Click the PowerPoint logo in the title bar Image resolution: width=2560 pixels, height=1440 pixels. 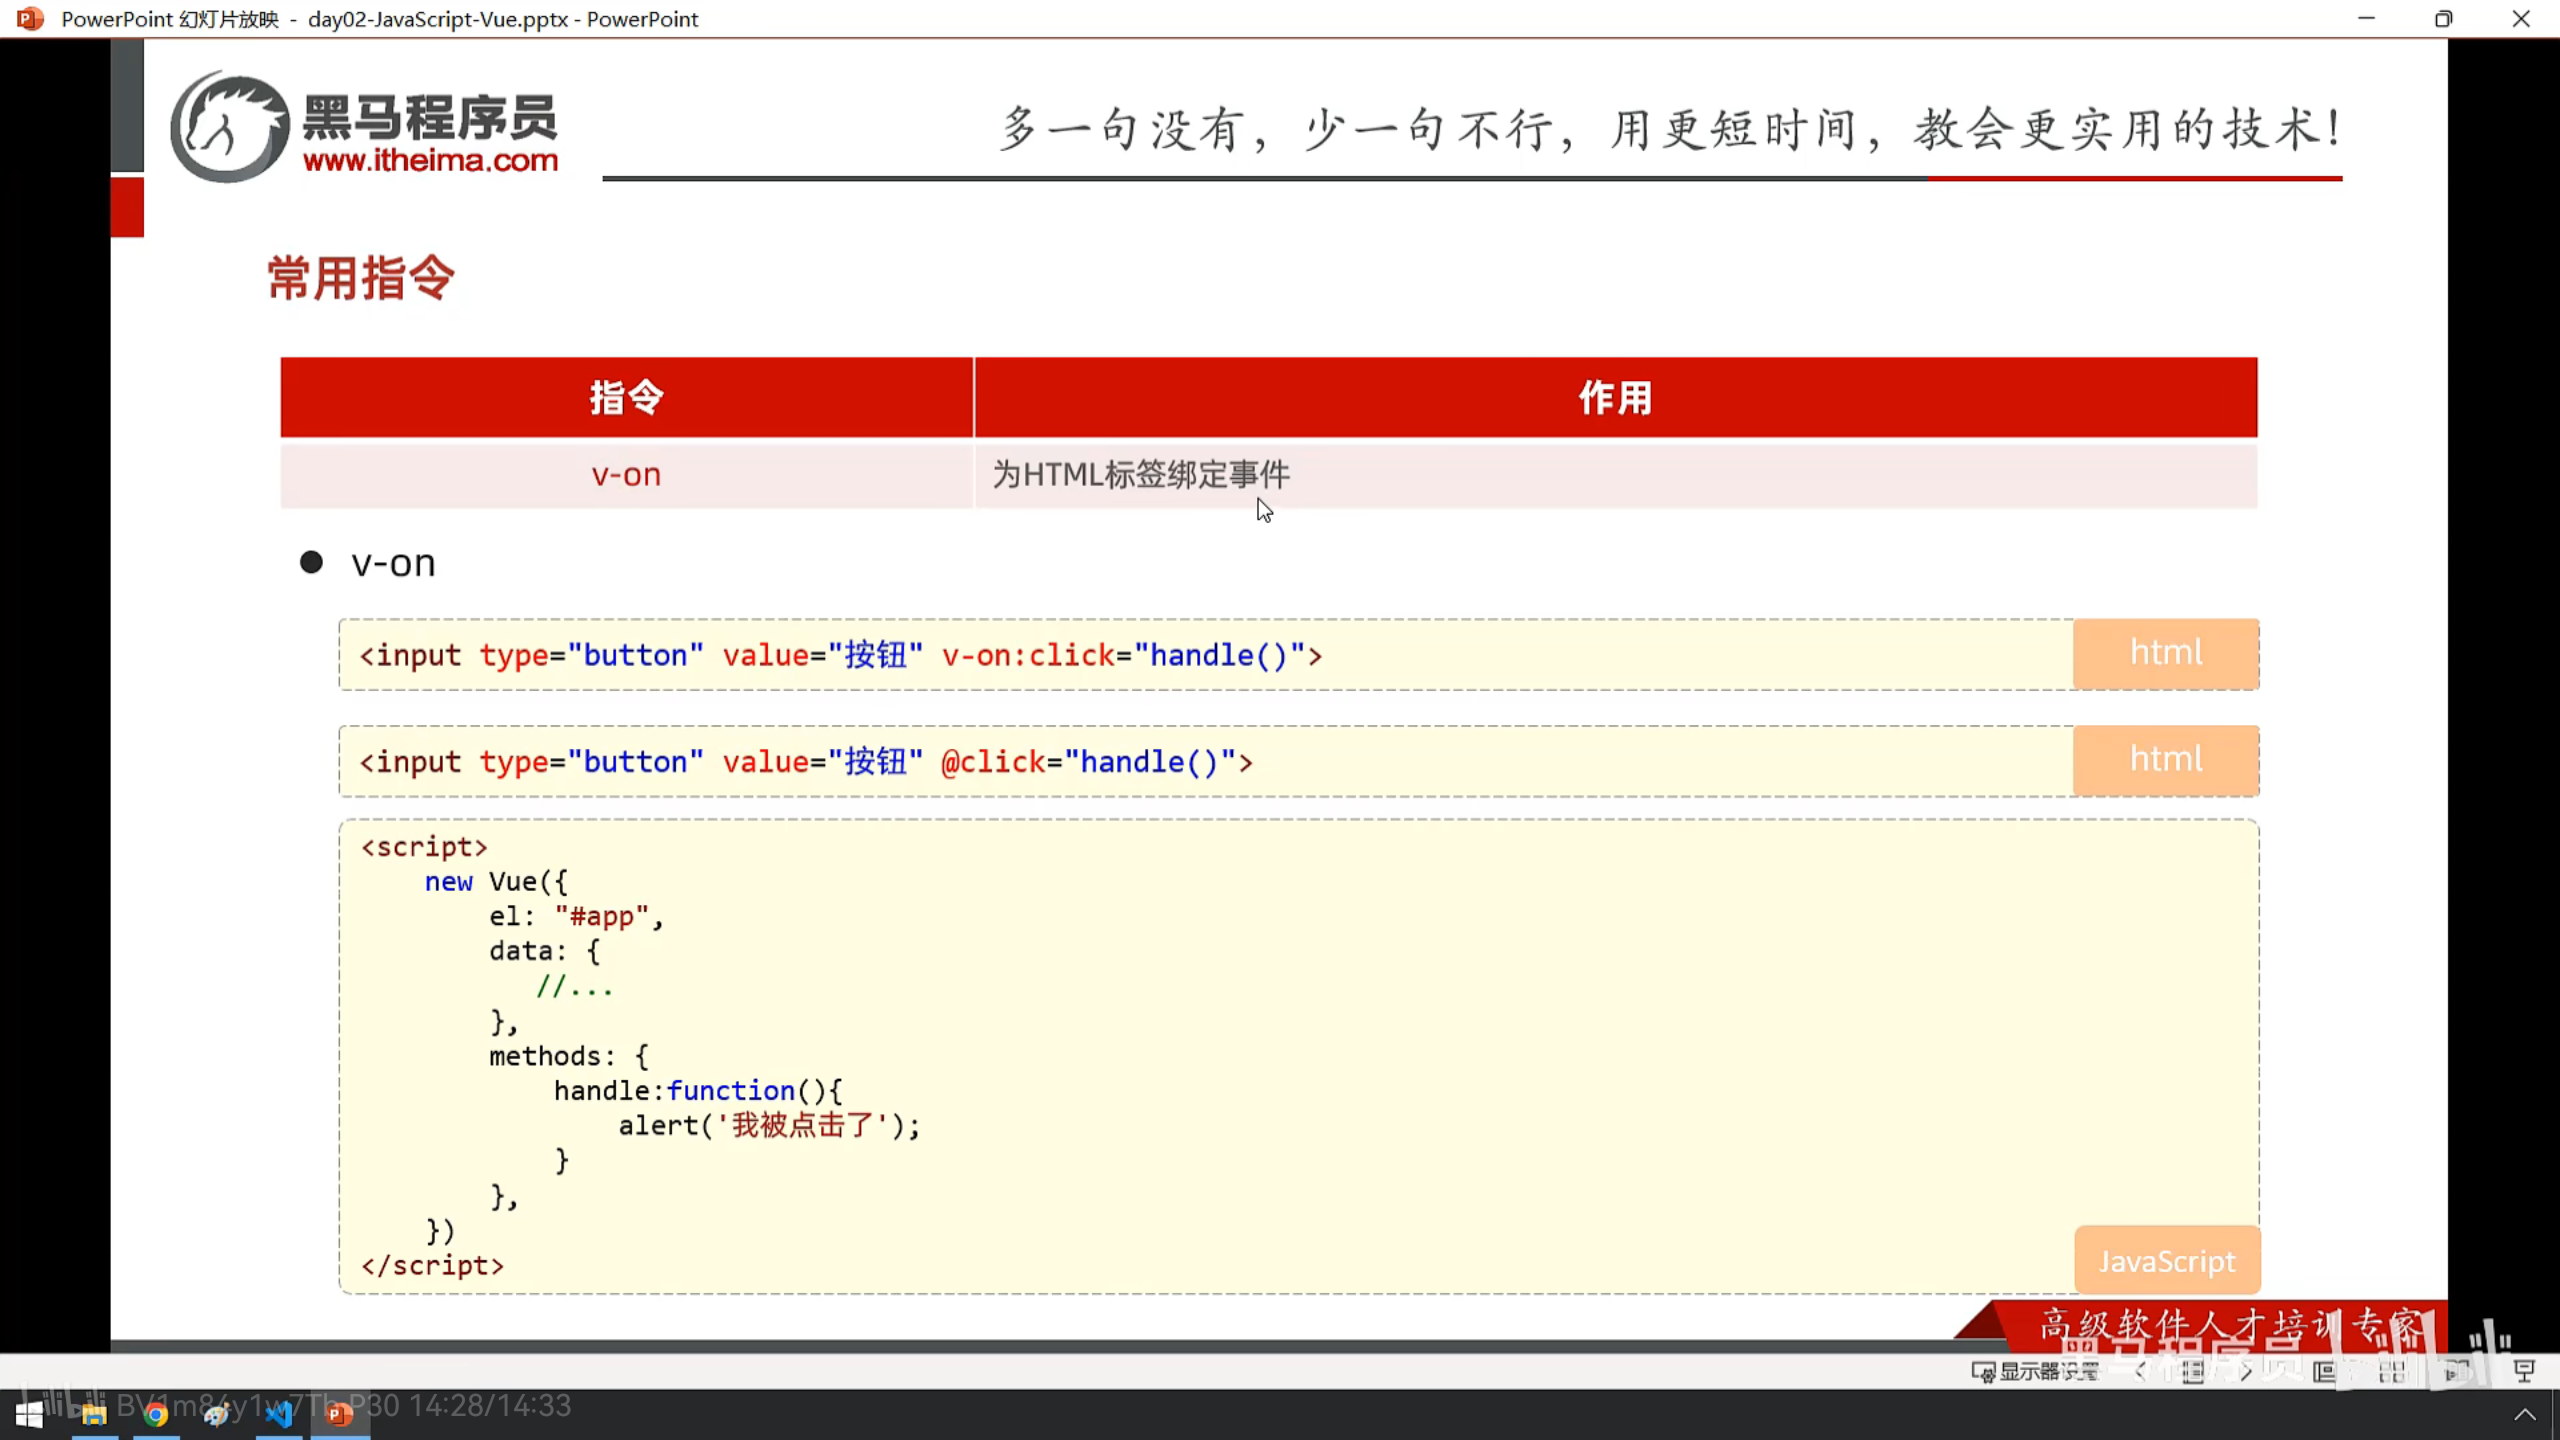[30, 19]
